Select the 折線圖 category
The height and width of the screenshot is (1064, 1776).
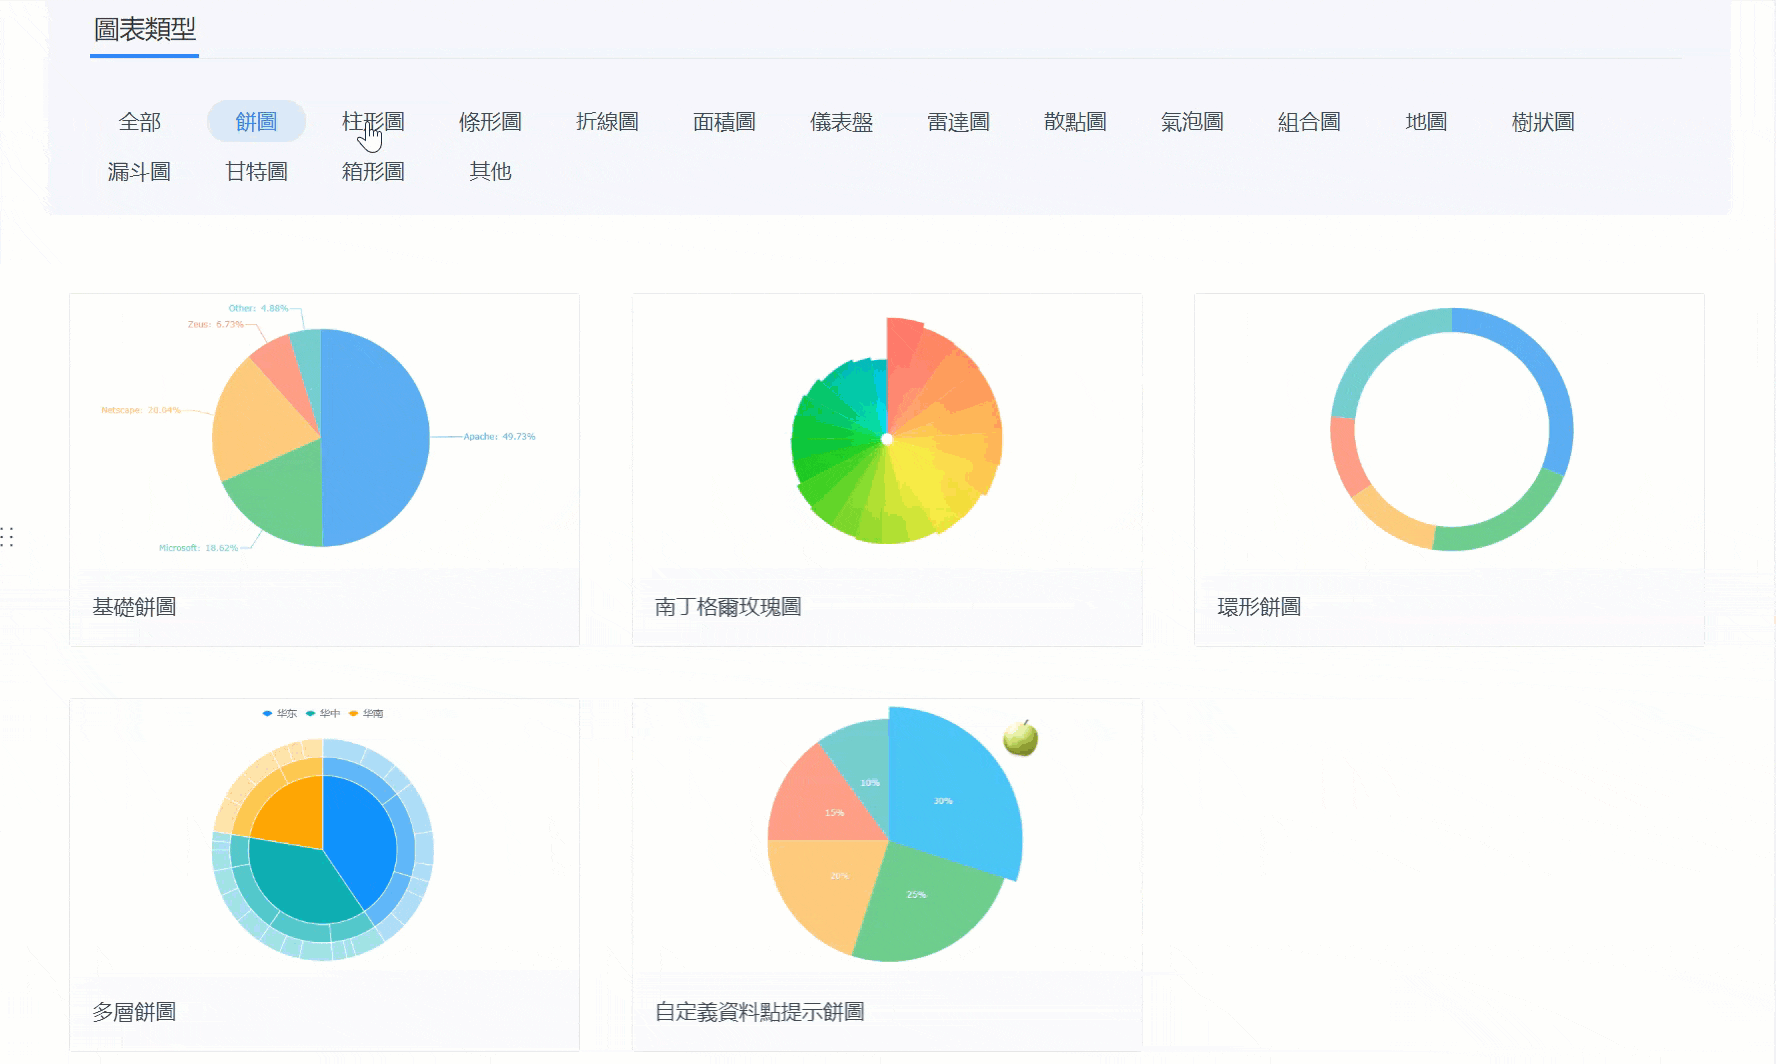click(x=608, y=121)
